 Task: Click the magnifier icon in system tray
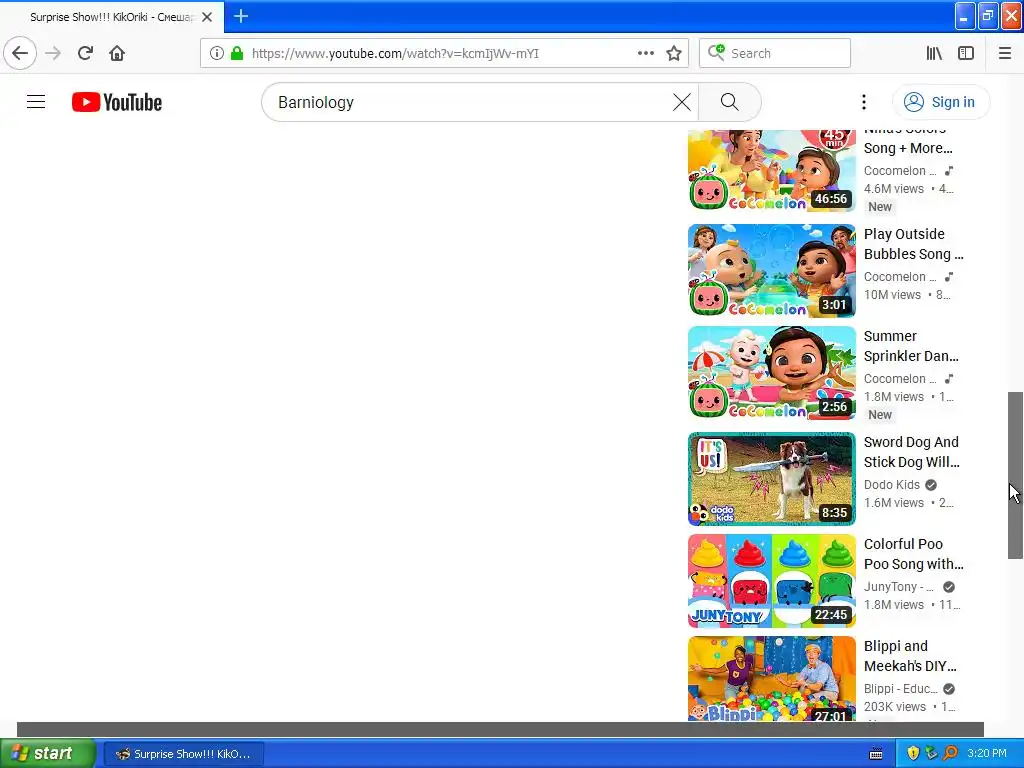[950, 754]
